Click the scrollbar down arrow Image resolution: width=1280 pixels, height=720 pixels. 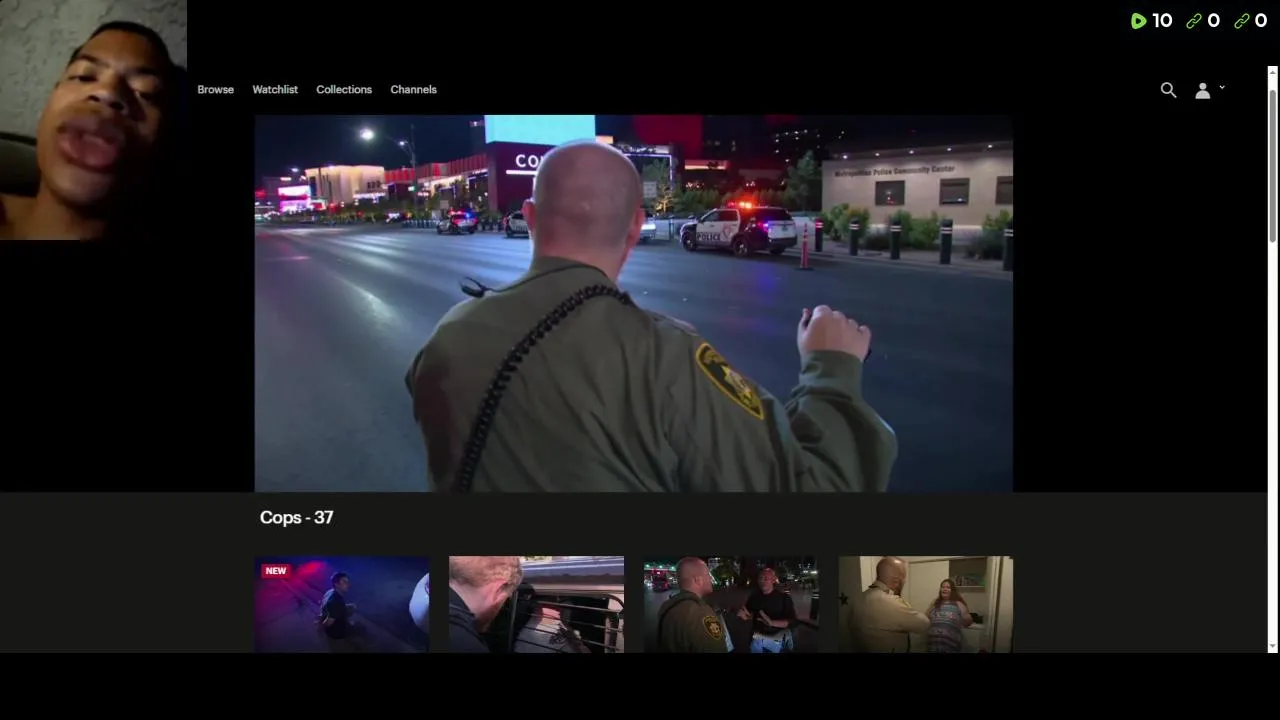coord(1272,647)
